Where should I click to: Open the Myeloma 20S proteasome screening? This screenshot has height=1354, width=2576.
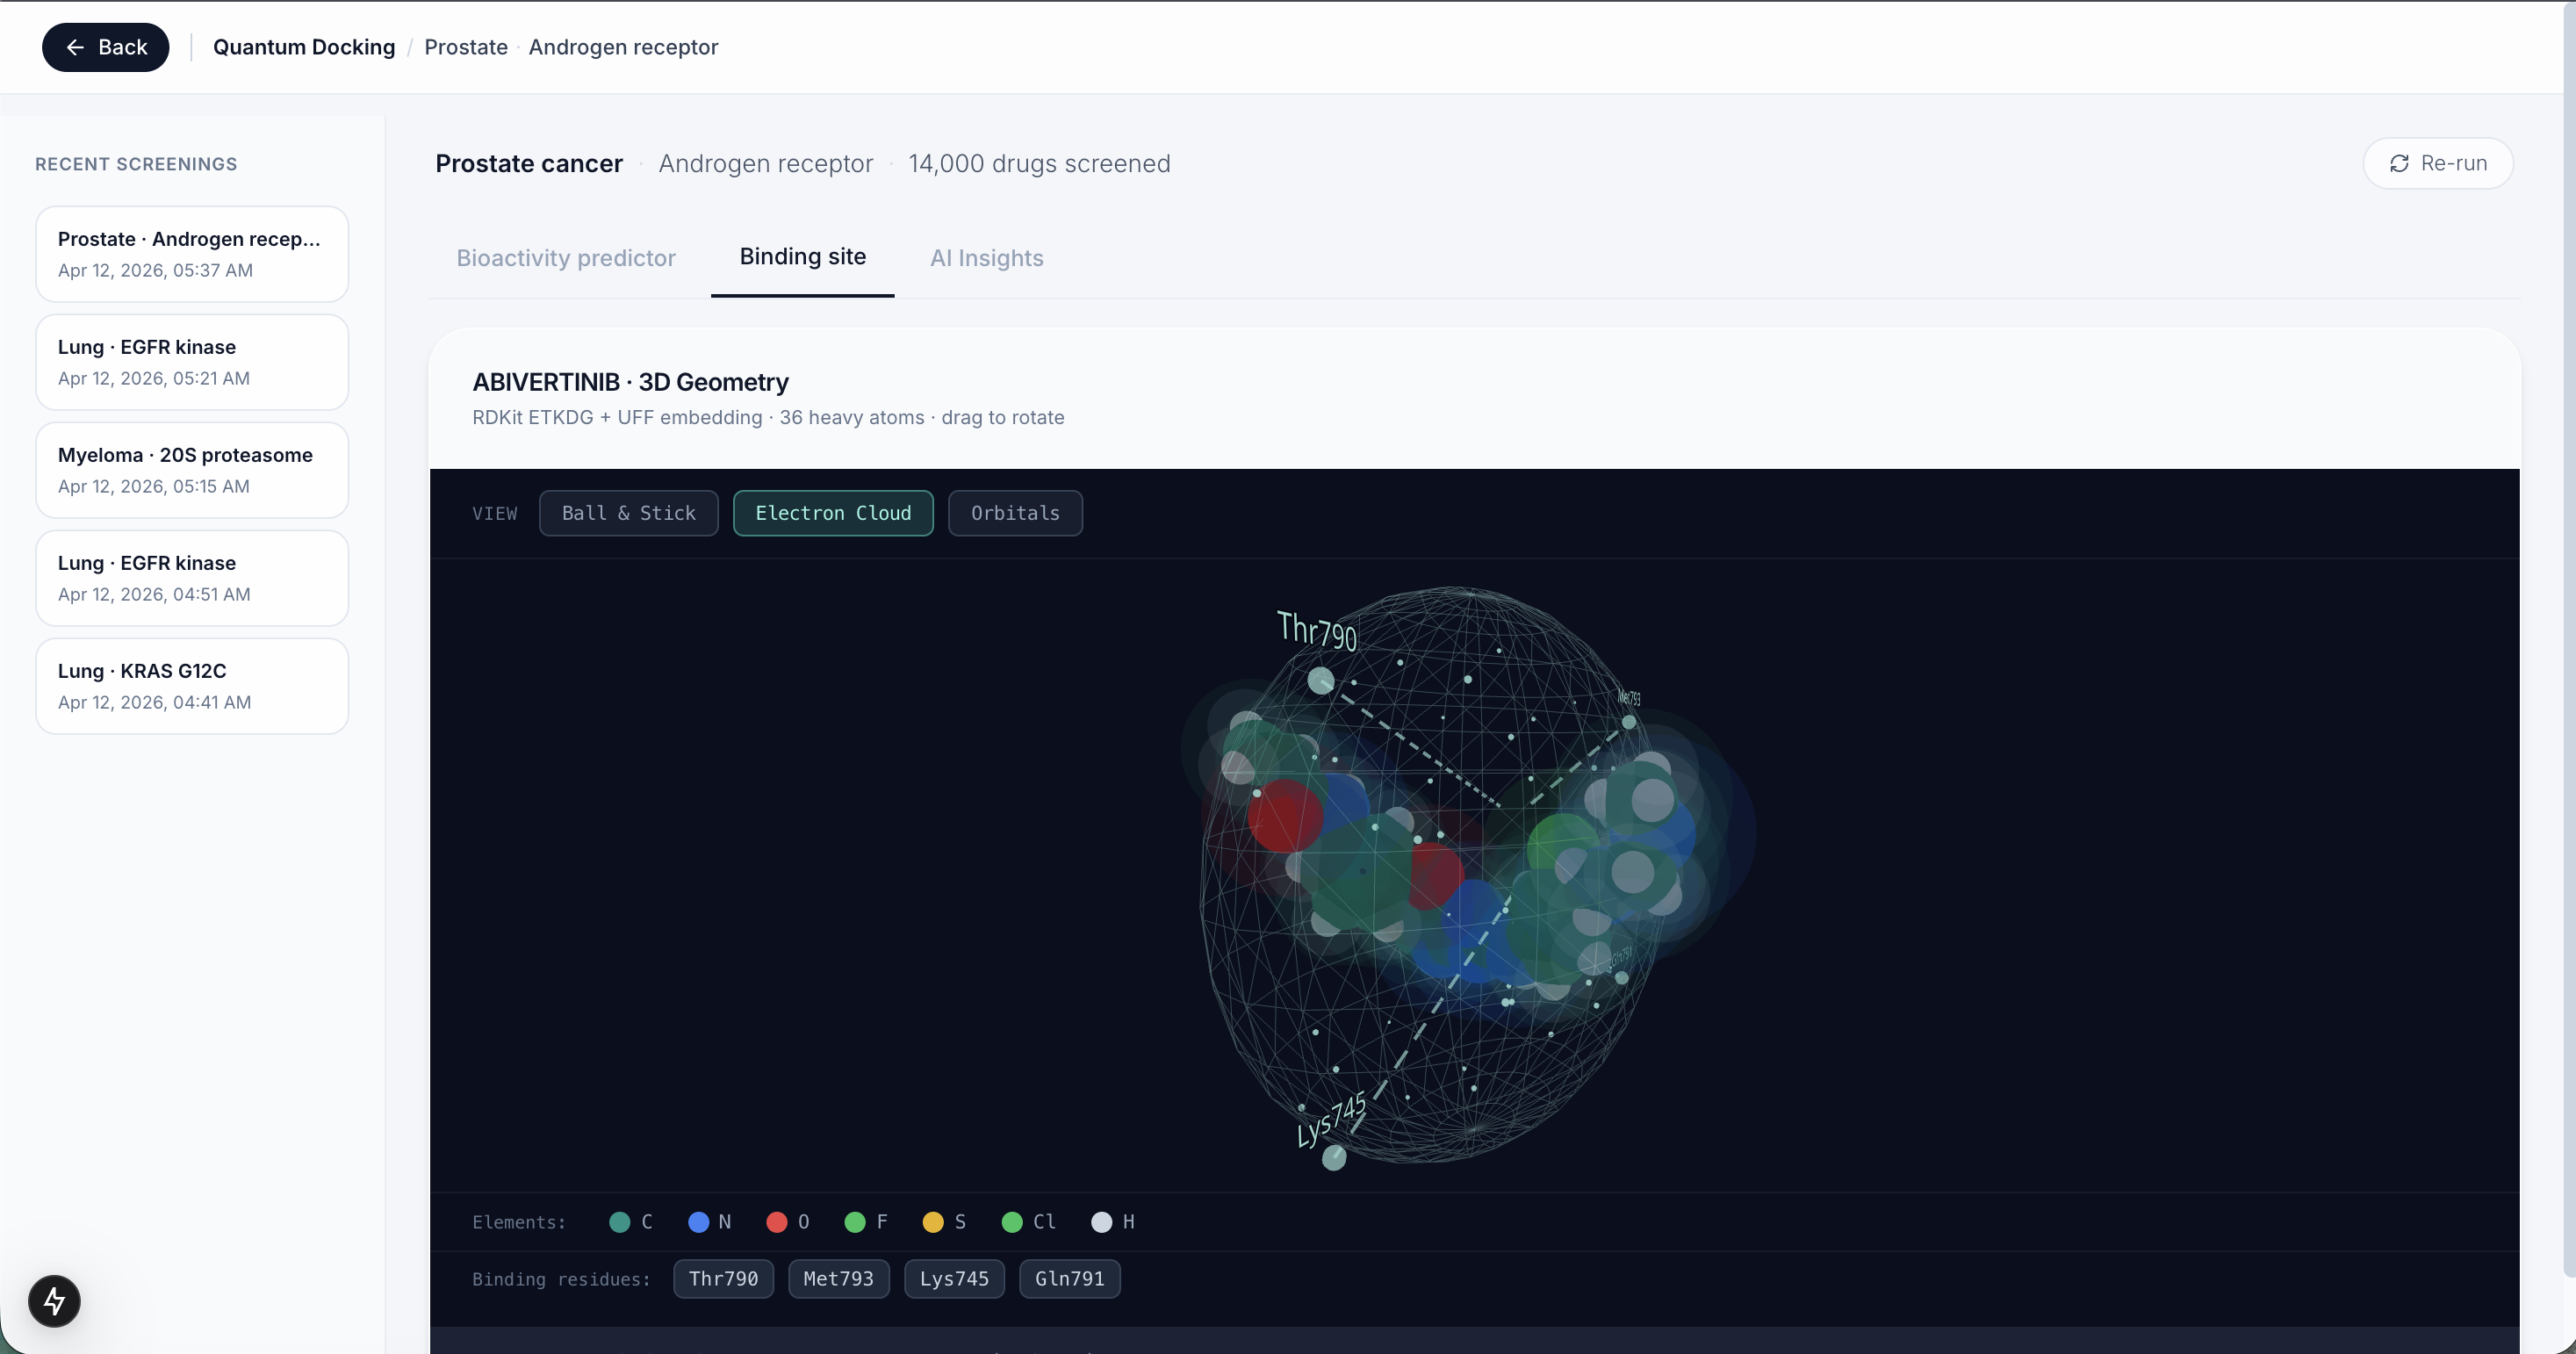[192, 470]
